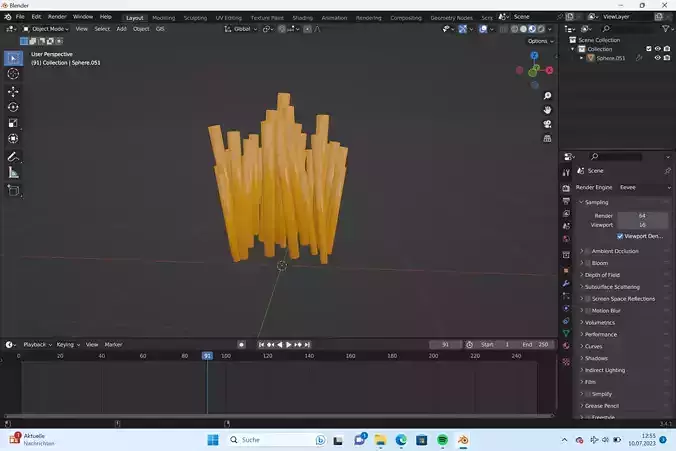Open the View Layer properties tab
The height and width of the screenshot is (451, 676).
point(566,213)
